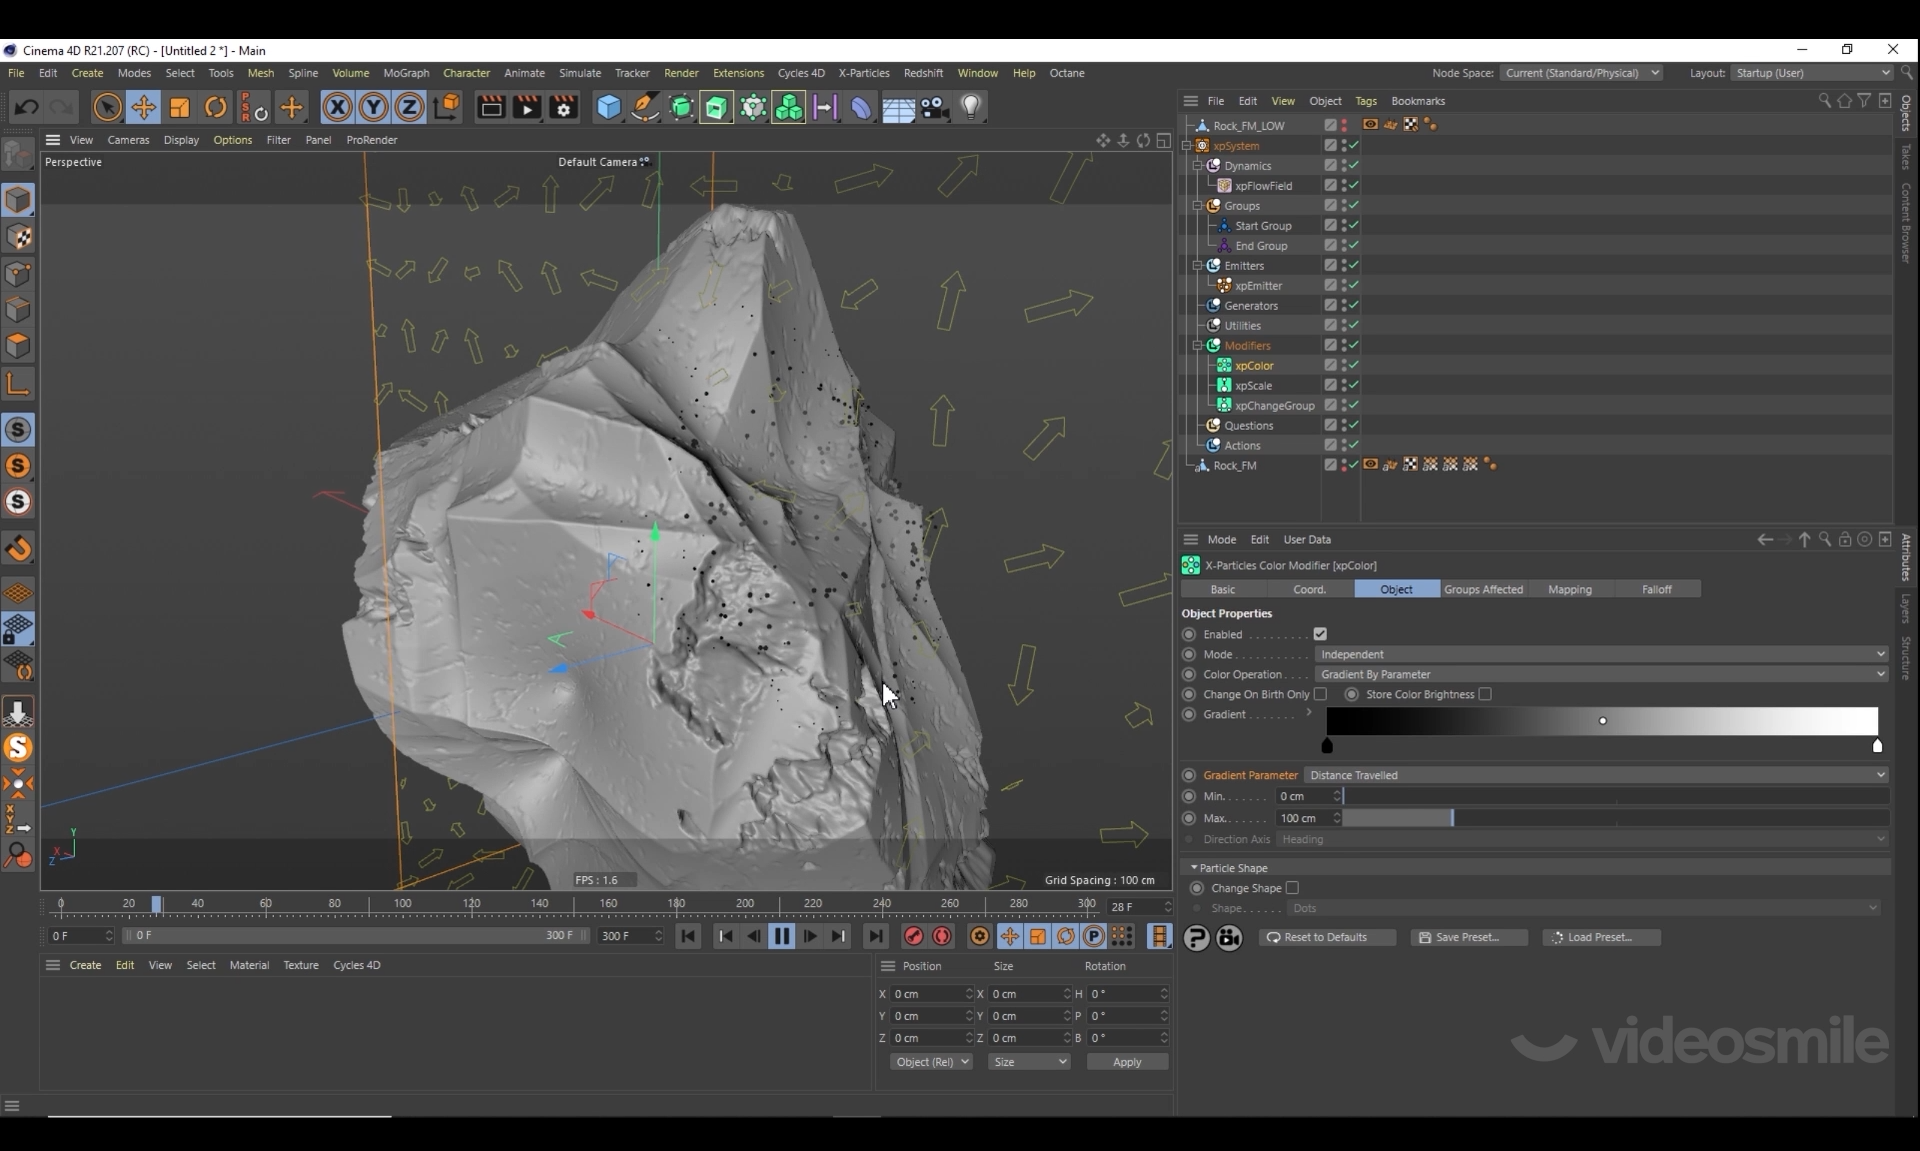Select the Move tool in top toolbar
Image resolution: width=1920 pixels, height=1151 pixels.
143,107
